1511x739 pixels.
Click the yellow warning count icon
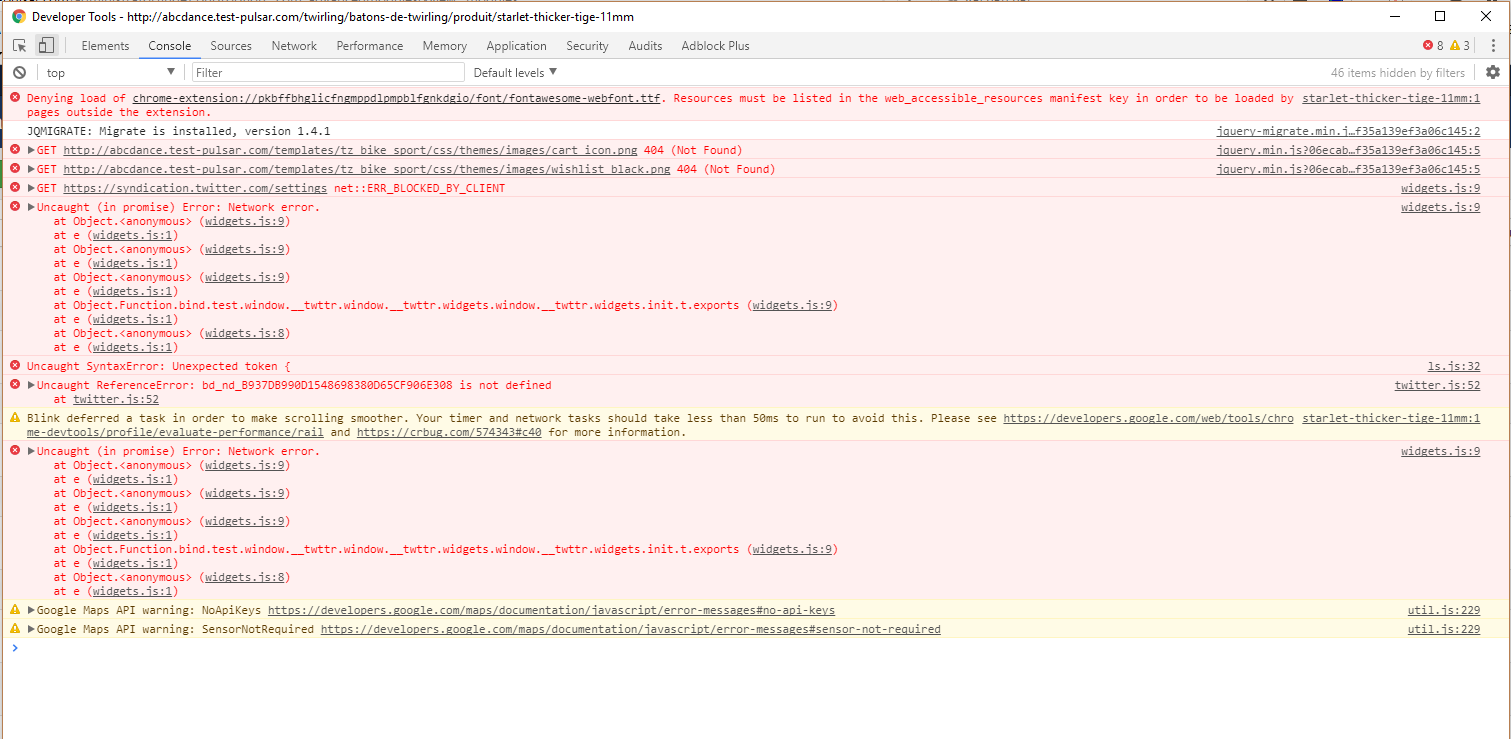click(1455, 46)
